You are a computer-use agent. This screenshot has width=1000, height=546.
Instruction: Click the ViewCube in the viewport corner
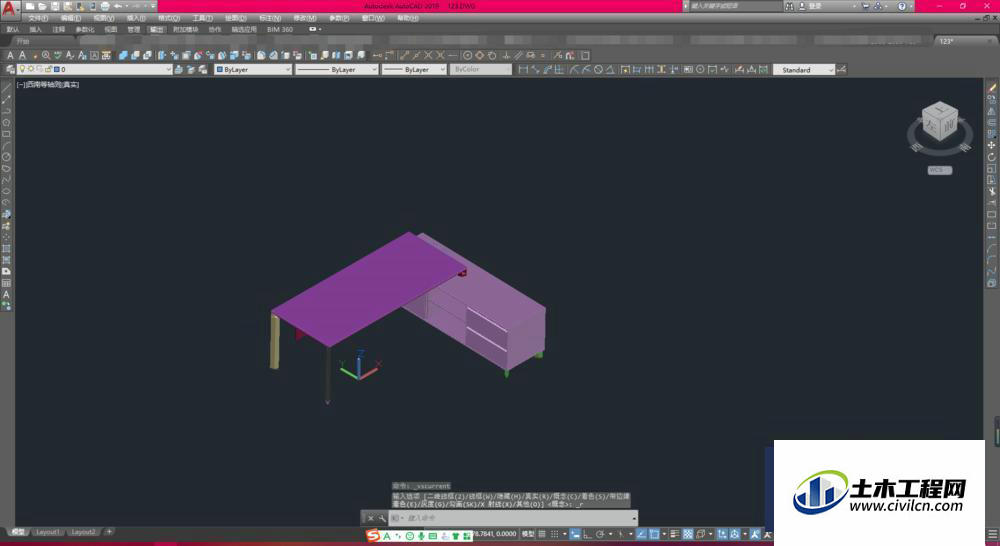click(940, 122)
